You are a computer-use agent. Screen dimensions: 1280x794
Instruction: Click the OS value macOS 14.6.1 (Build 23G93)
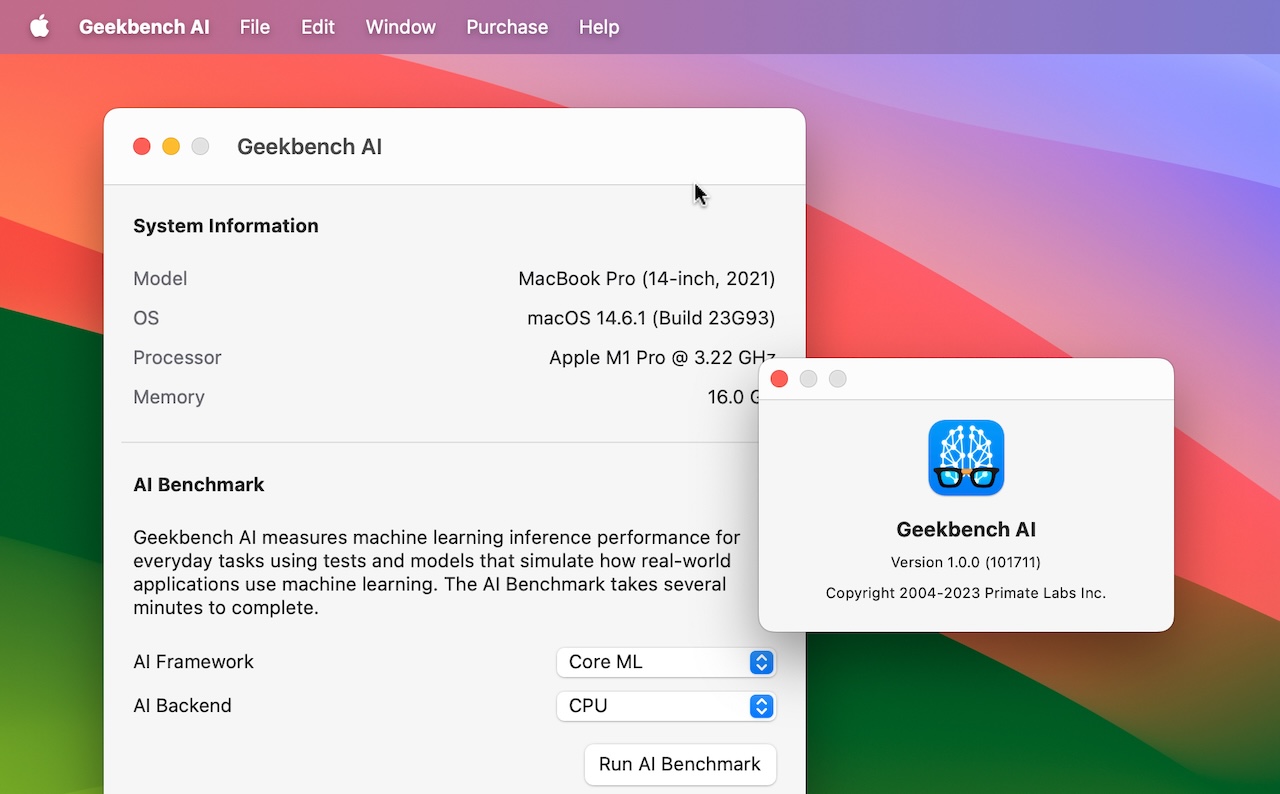point(651,318)
